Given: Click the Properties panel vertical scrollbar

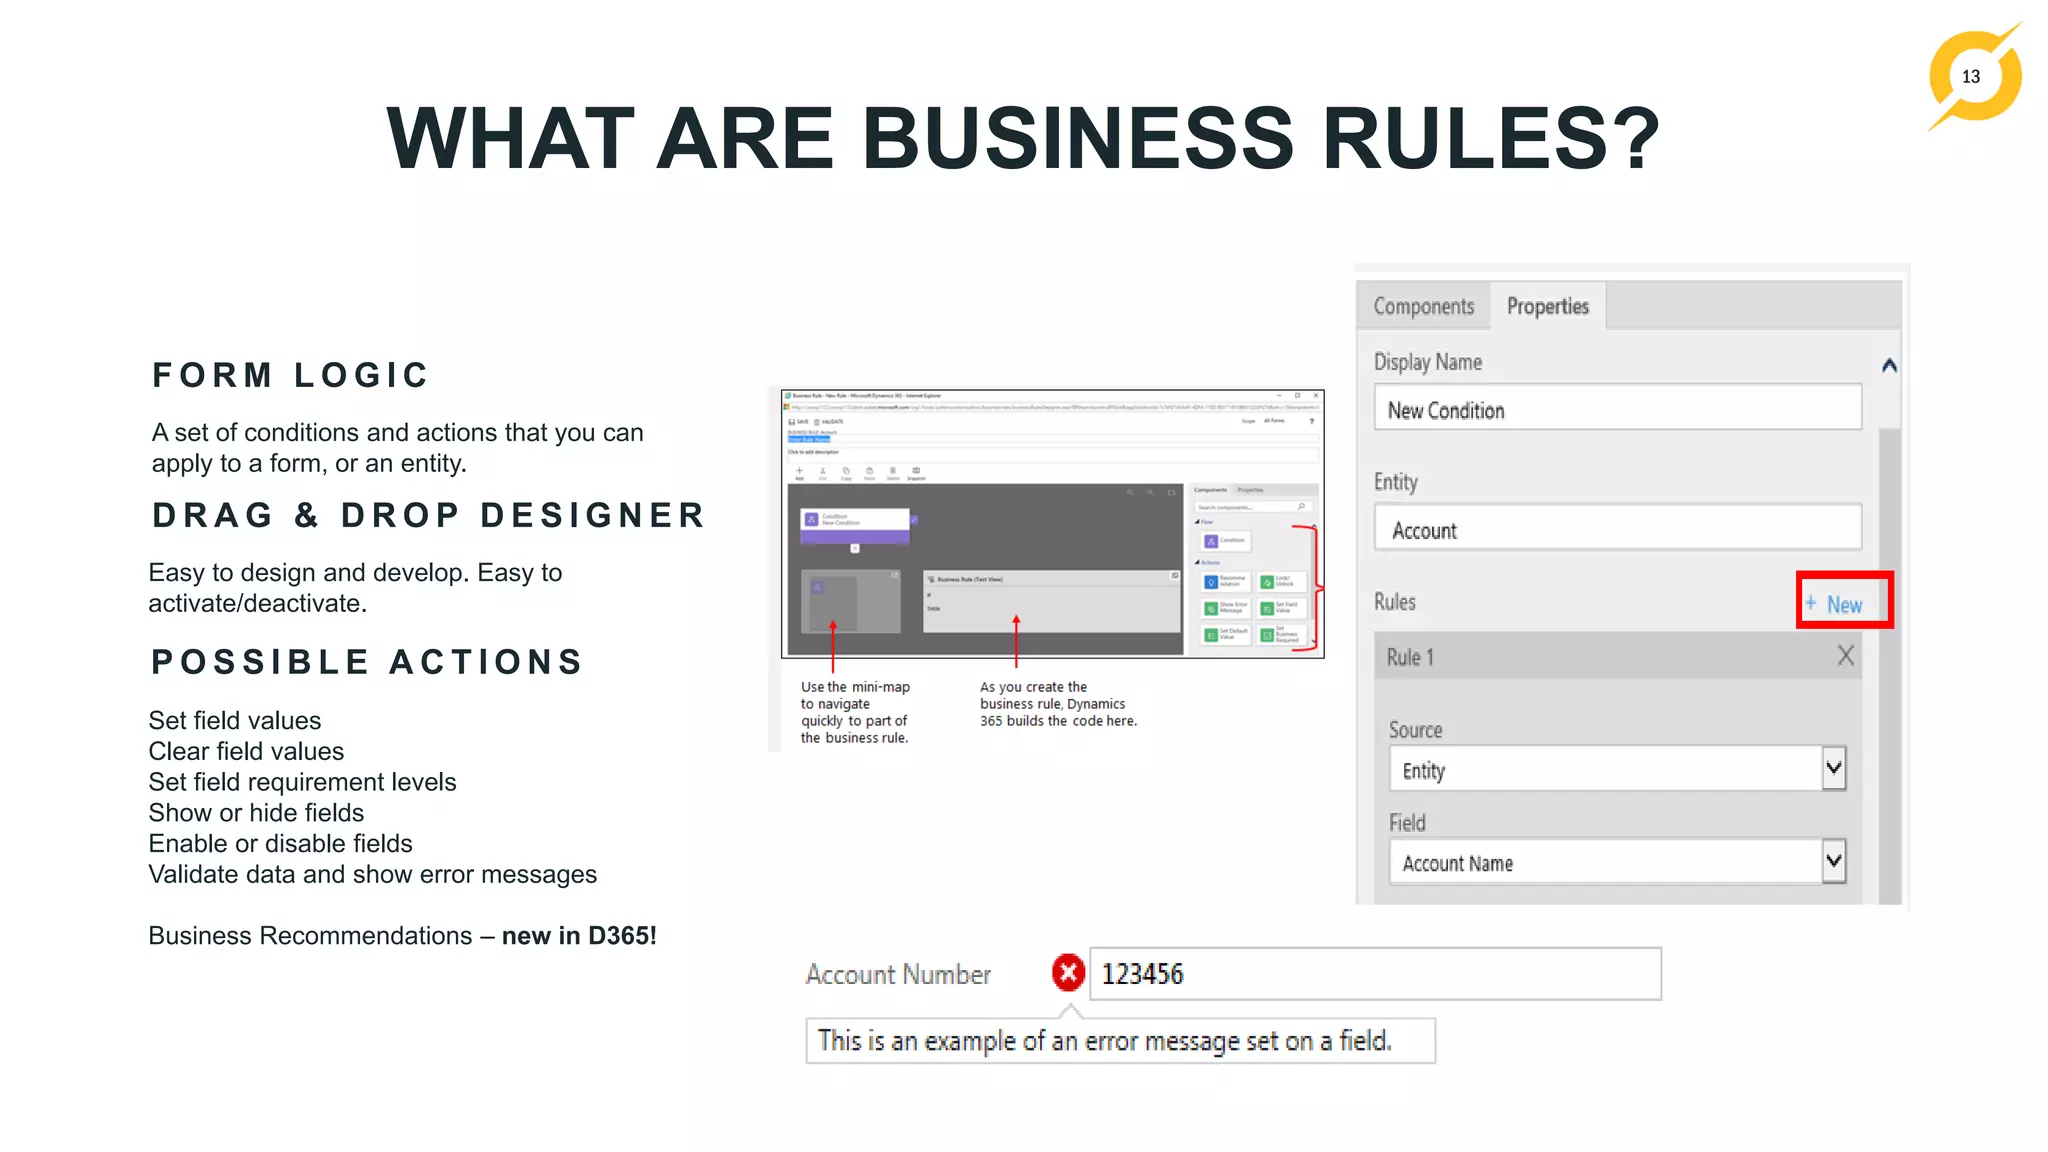Looking at the screenshot, I should click(1889, 665).
